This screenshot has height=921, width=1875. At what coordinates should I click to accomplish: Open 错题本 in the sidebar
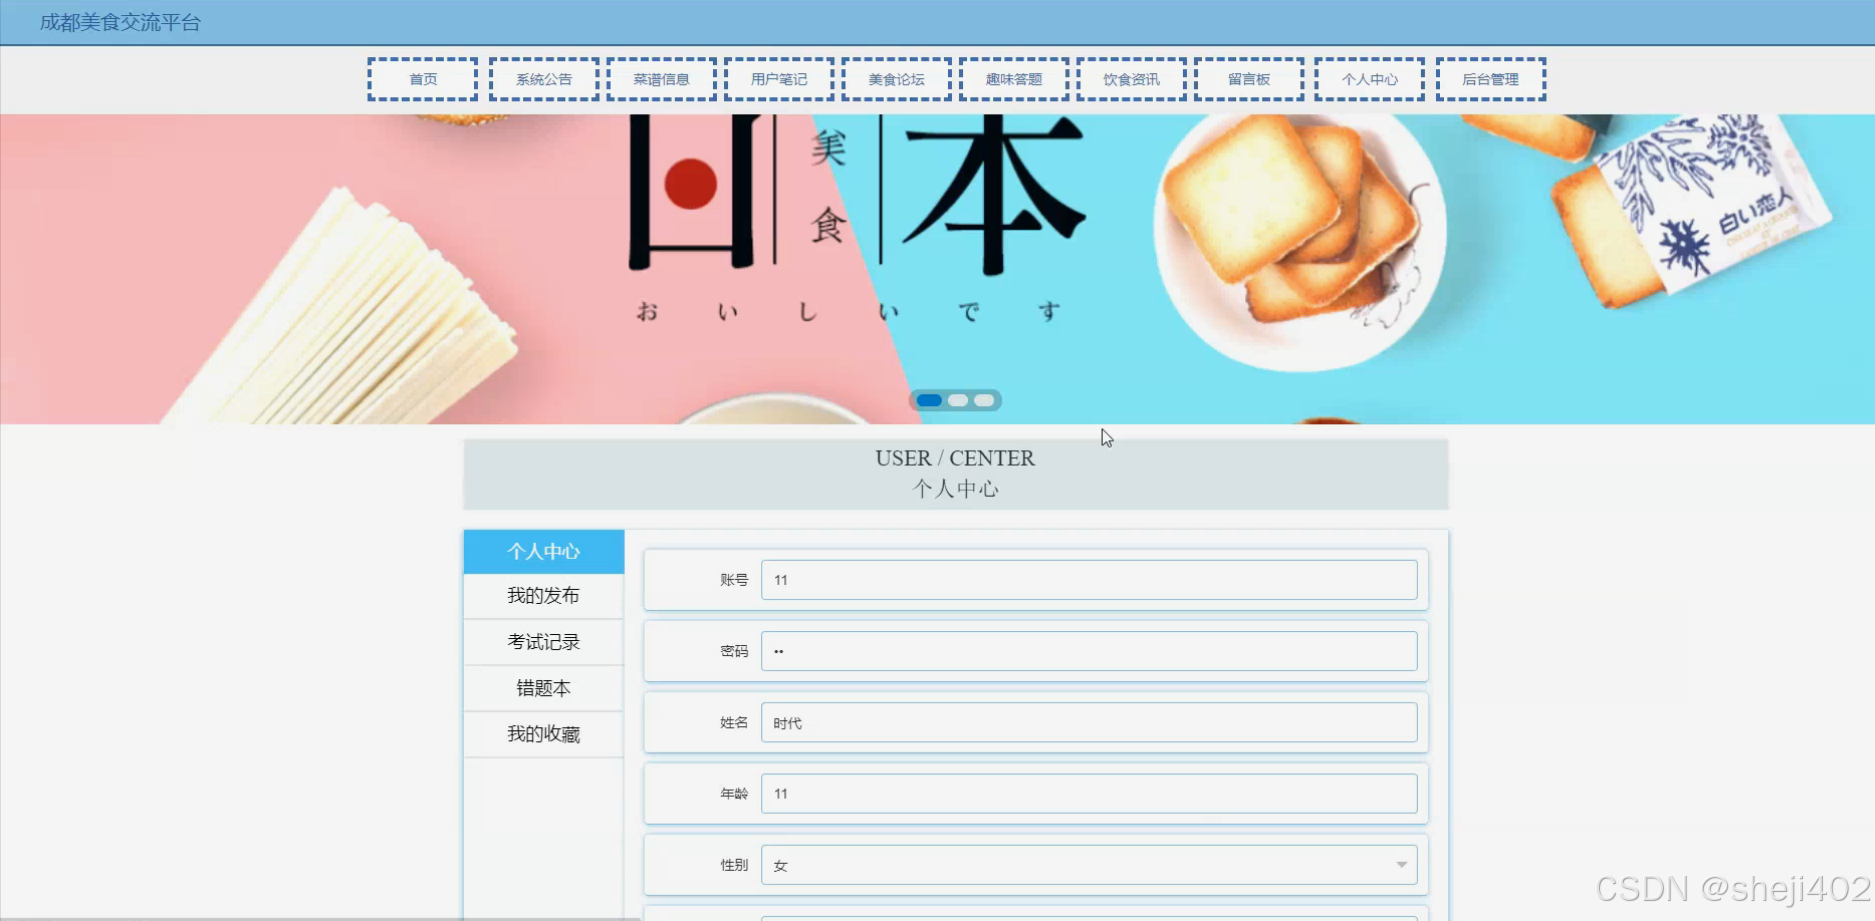coord(544,688)
